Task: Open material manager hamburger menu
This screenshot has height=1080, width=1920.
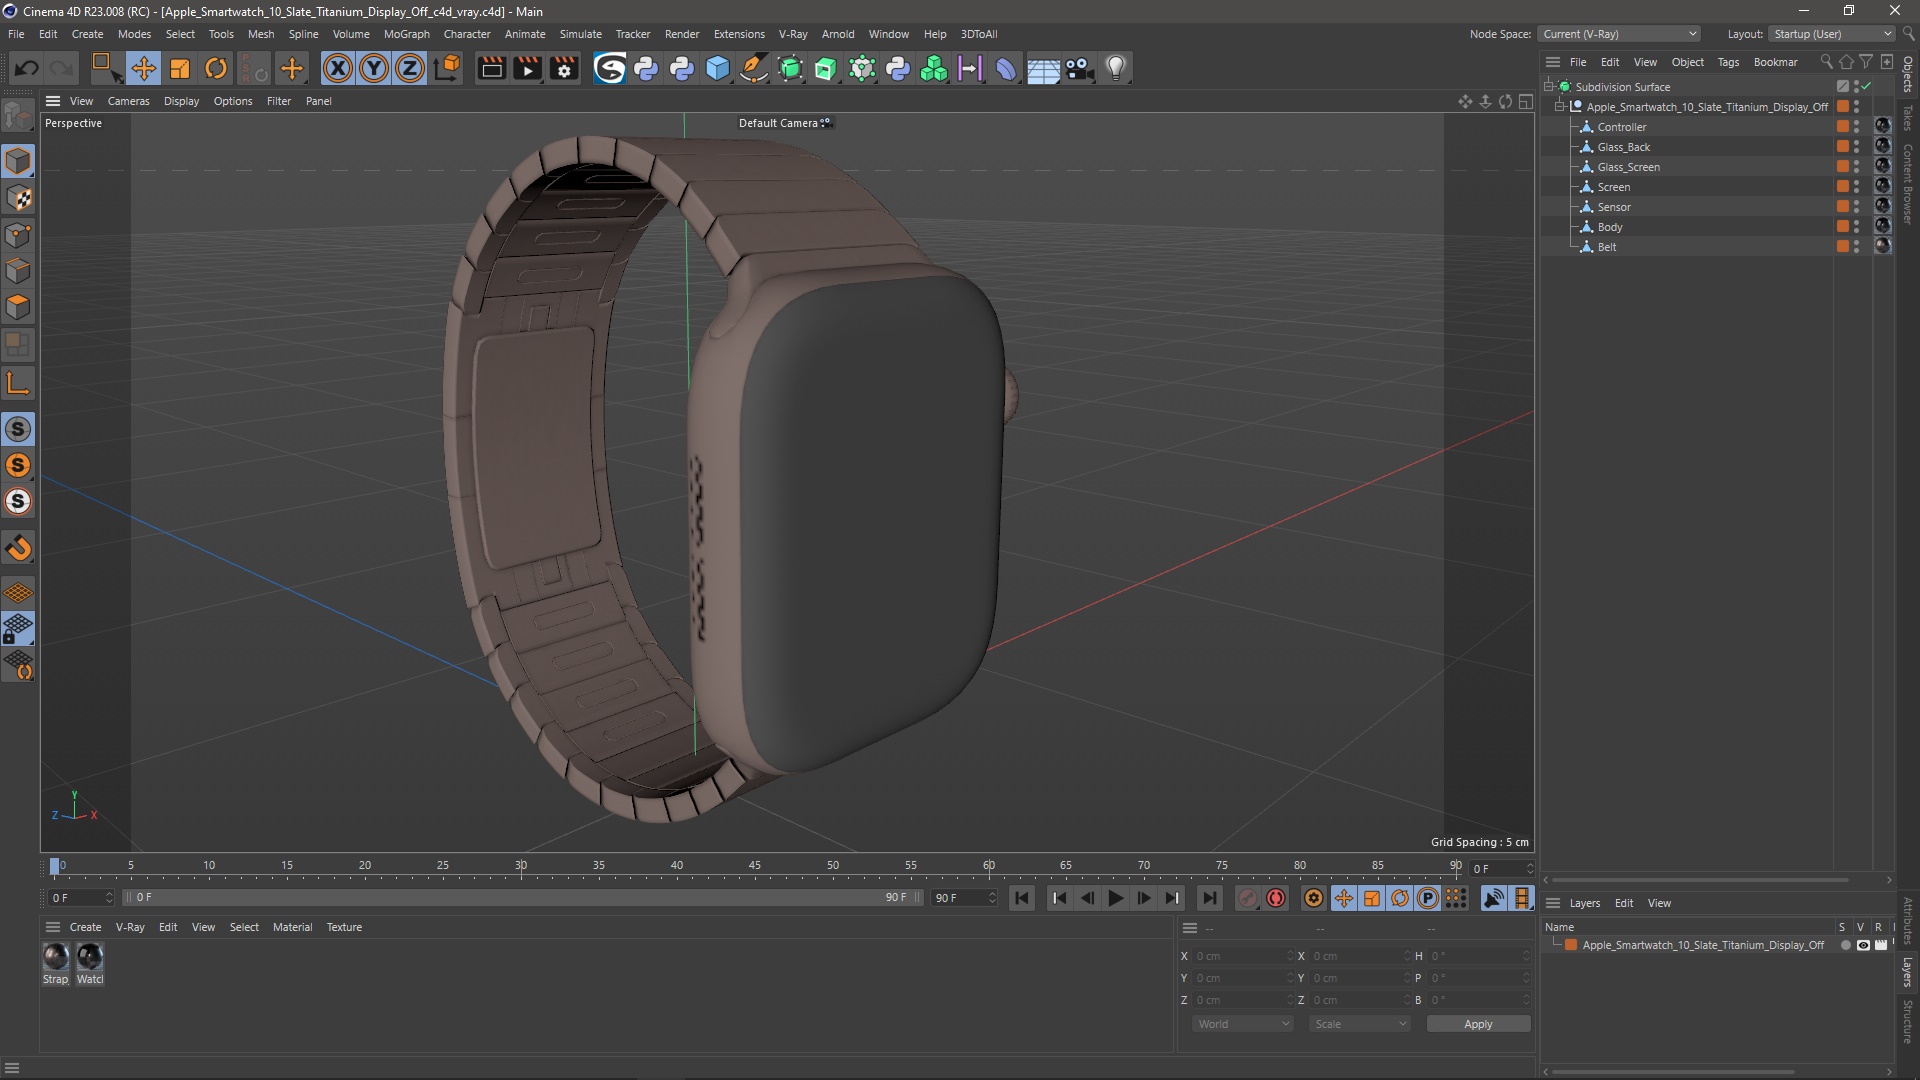Action: coord(53,927)
